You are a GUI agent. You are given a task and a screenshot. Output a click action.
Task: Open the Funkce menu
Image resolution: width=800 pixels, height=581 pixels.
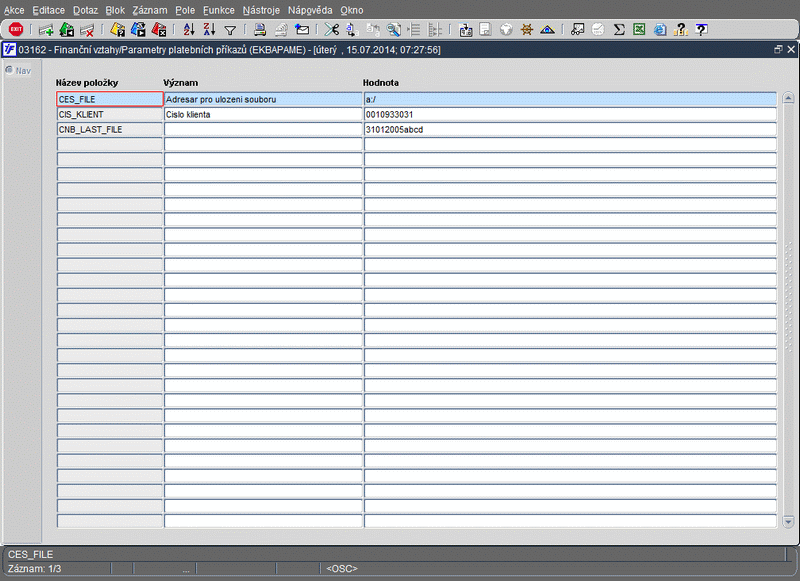pos(219,10)
